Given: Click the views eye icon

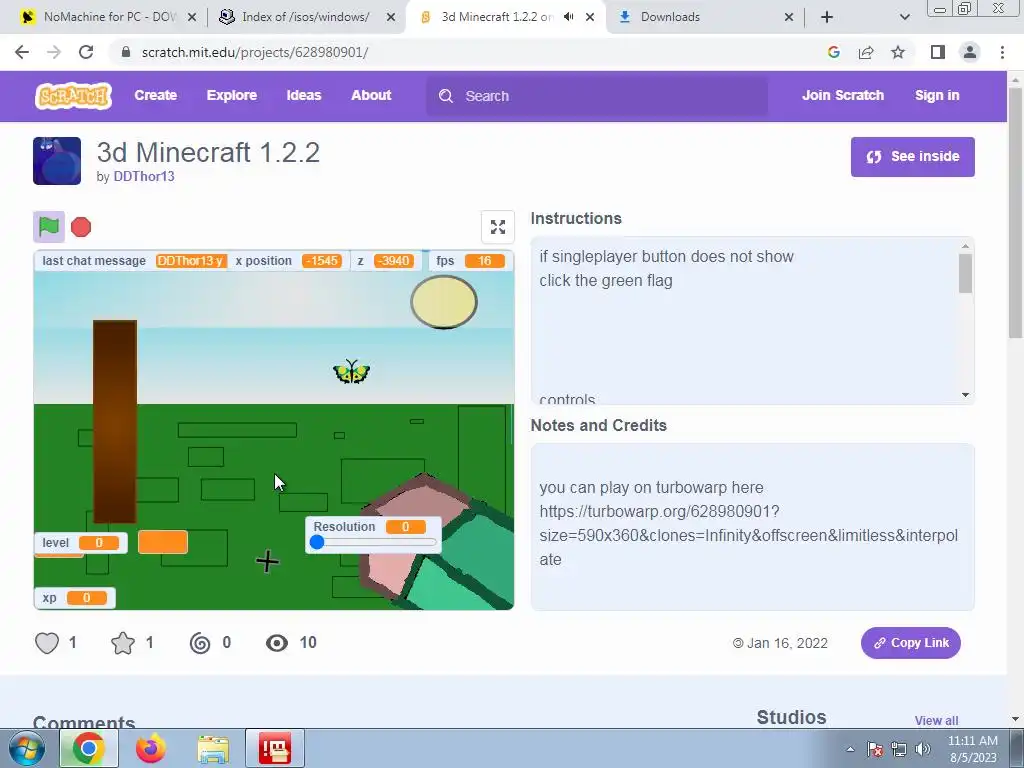Looking at the screenshot, I should pos(277,643).
